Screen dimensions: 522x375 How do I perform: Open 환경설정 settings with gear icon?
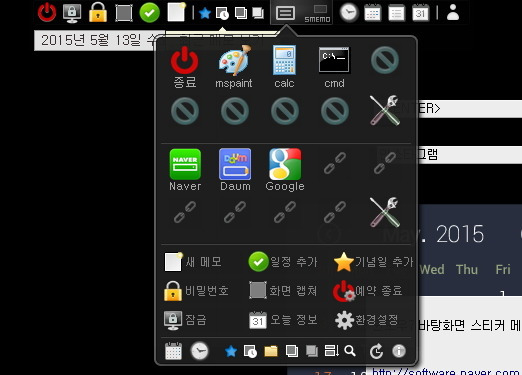pyautogui.click(x=366, y=320)
